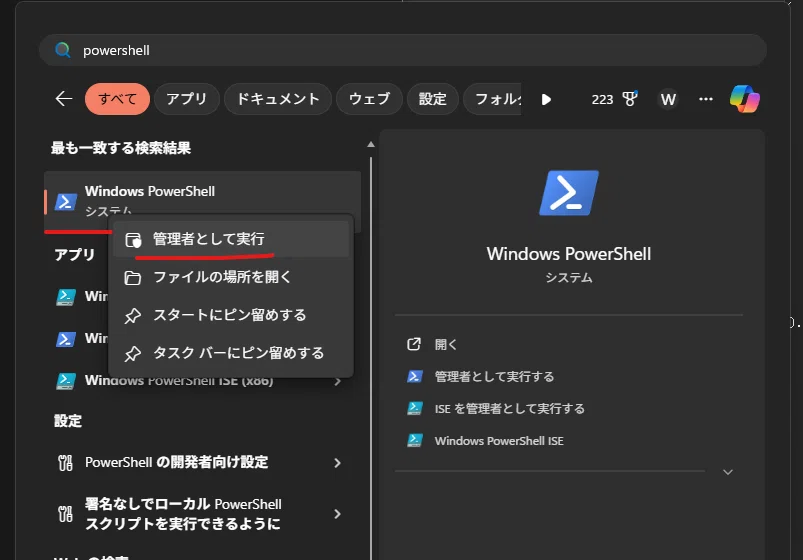
Task: Click the folder icon beside ファイルの場所を開く
Action: pos(133,278)
